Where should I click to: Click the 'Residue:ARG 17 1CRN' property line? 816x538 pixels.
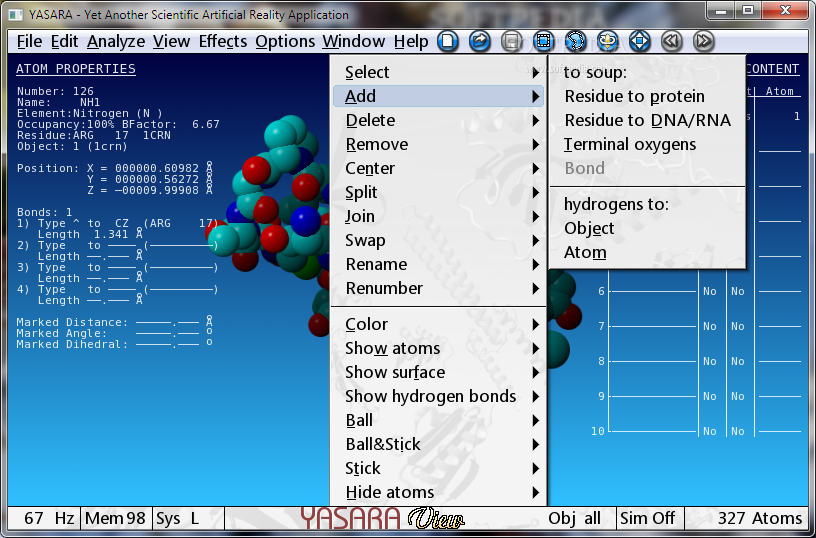tap(94, 135)
